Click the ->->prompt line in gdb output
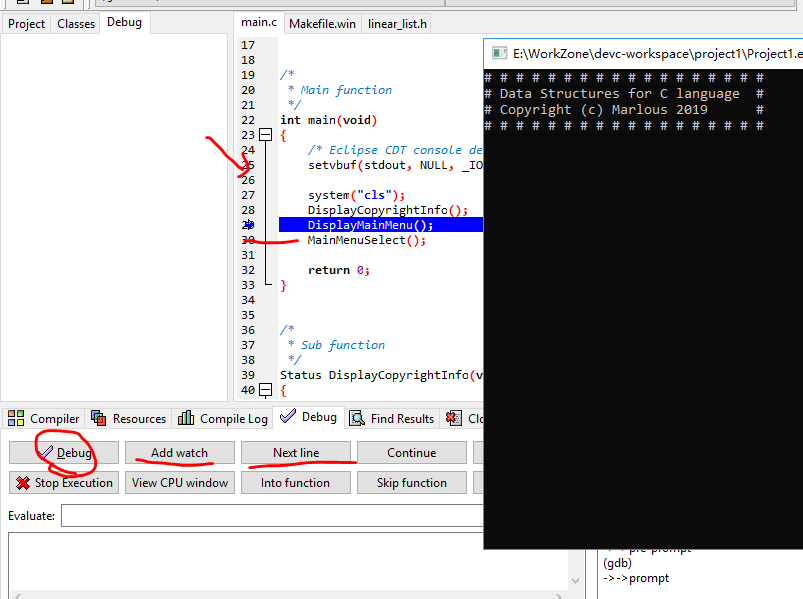This screenshot has height=599, width=803. [x=636, y=578]
